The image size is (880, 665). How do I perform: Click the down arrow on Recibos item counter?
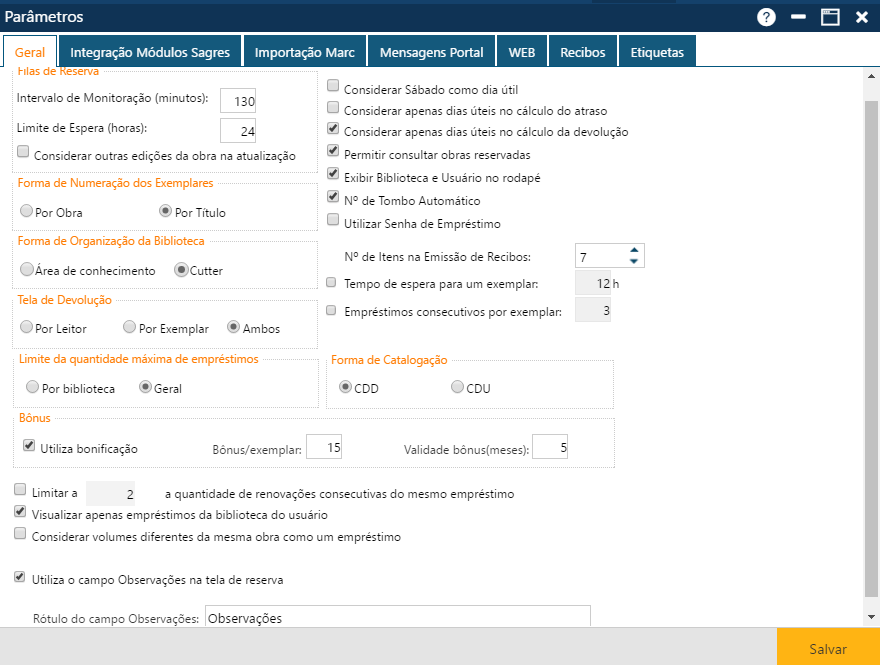634,261
